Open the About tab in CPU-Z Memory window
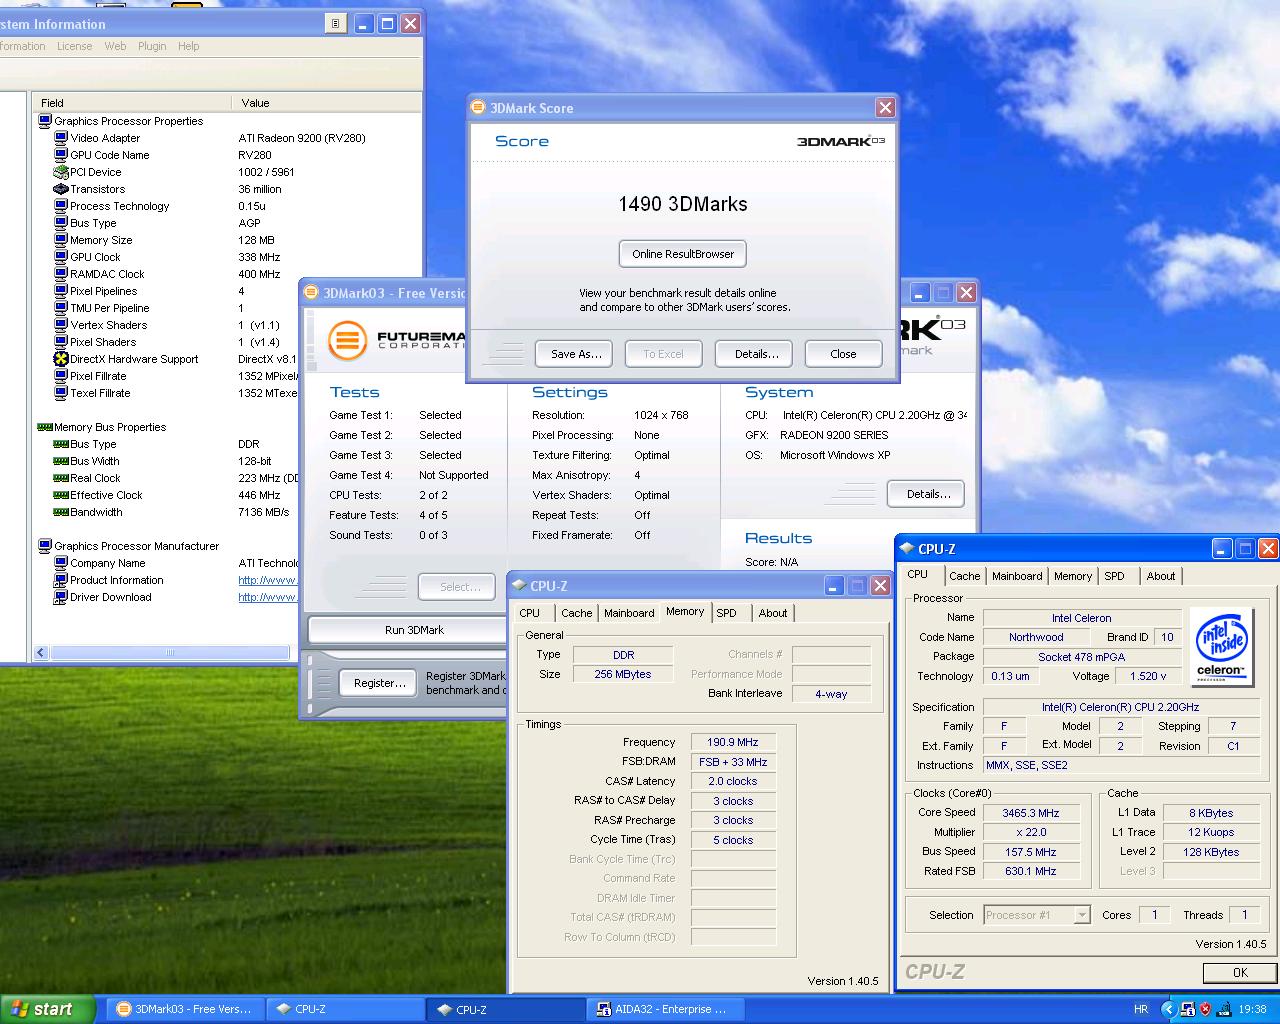 [x=772, y=613]
